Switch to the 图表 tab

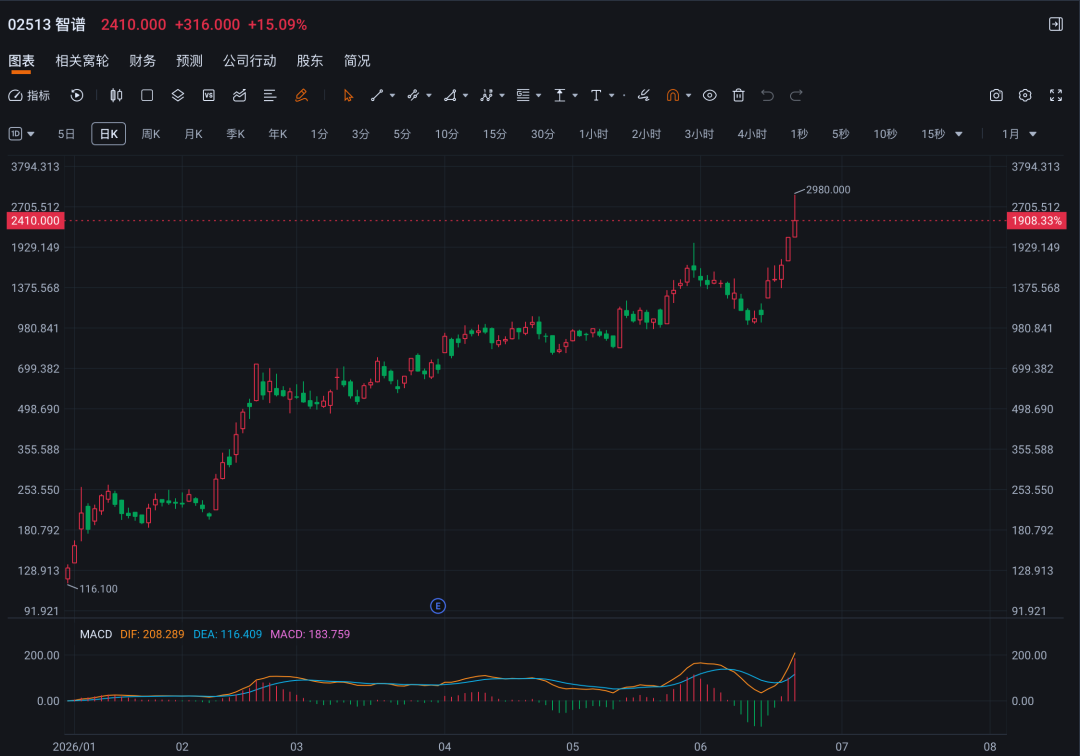click(x=21, y=61)
